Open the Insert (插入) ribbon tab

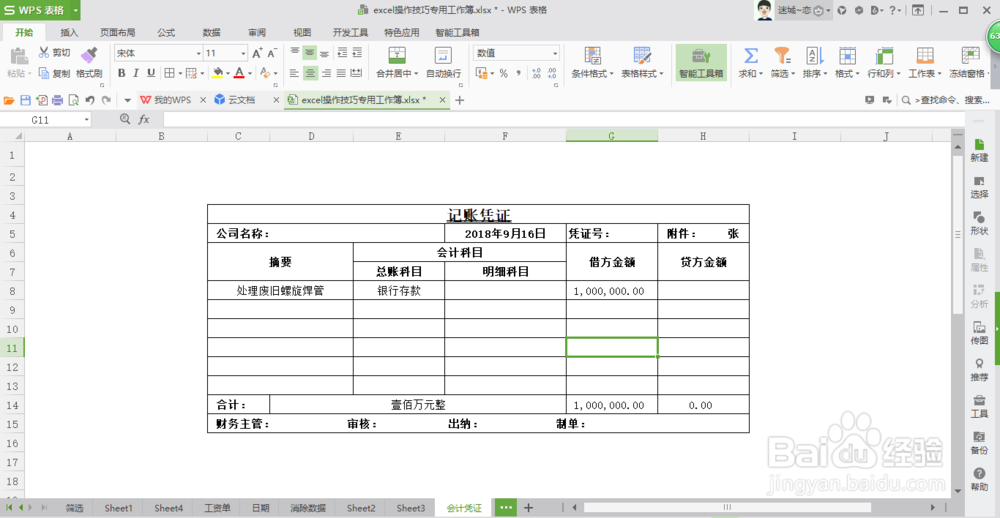(x=69, y=33)
